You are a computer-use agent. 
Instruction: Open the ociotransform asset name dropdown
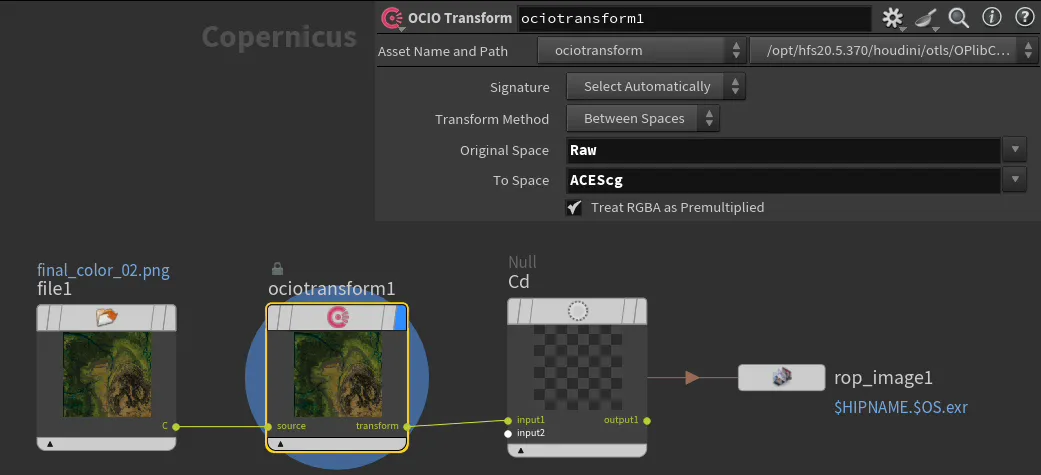pyautogui.click(x=641, y=50)
